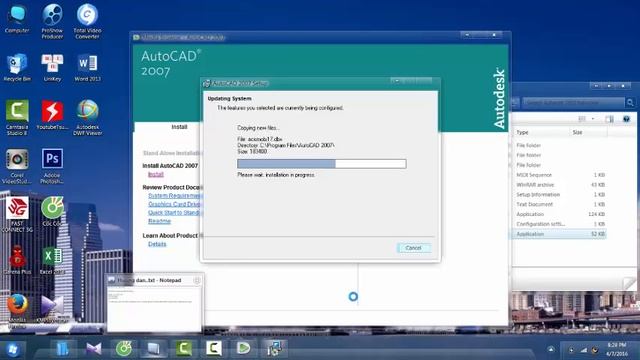Launch Total Video Converter icon
Viewport: 640px width, 360px height.
87,21
